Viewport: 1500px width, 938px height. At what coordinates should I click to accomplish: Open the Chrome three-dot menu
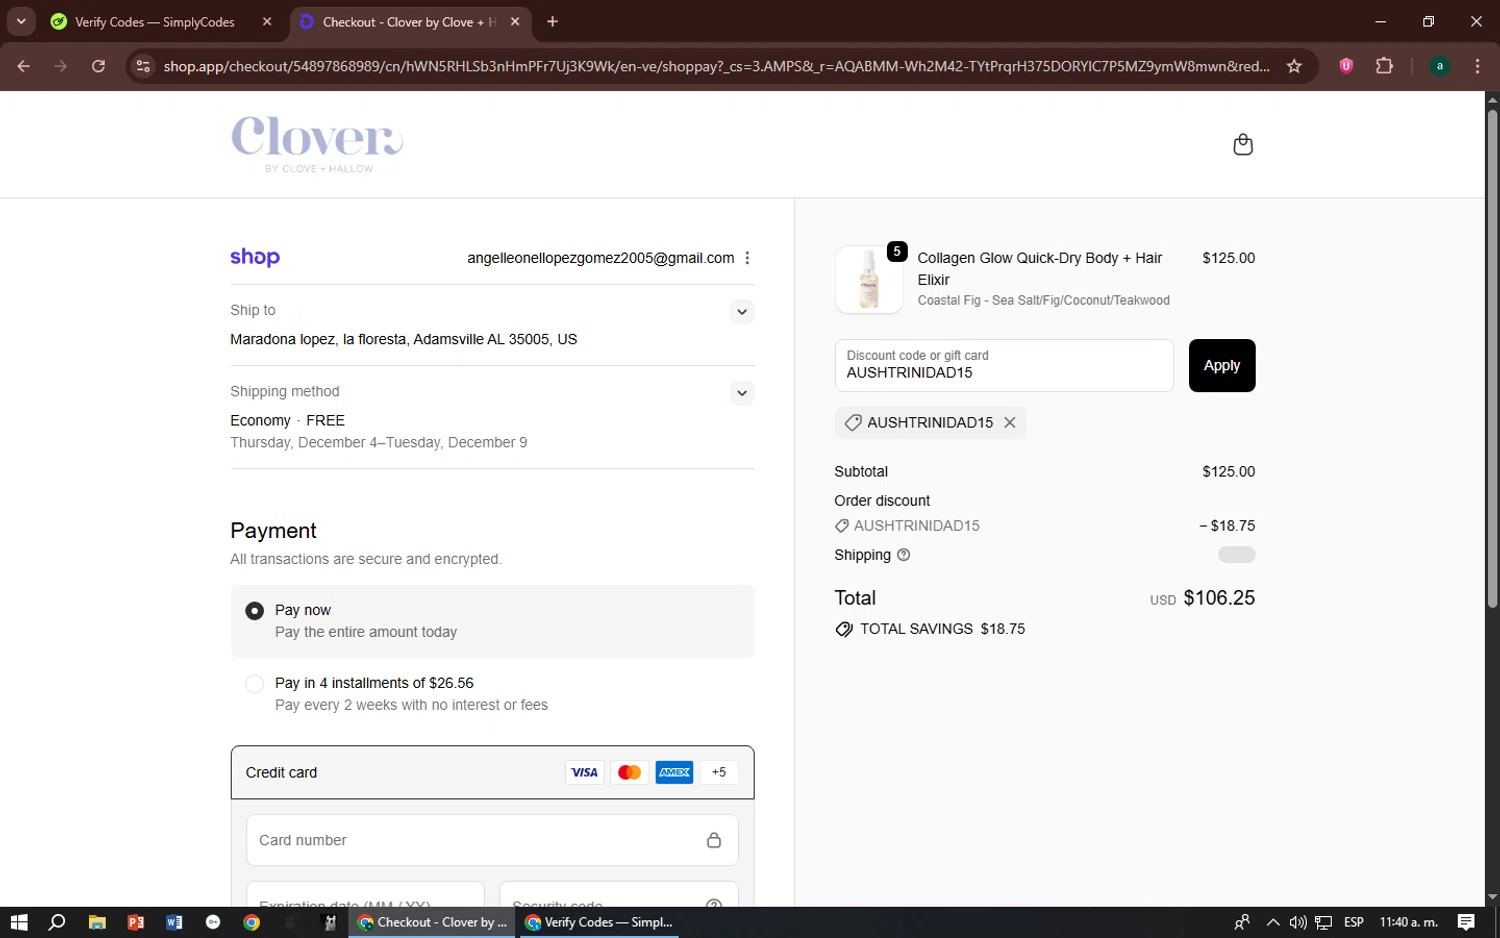(1477, 66)
